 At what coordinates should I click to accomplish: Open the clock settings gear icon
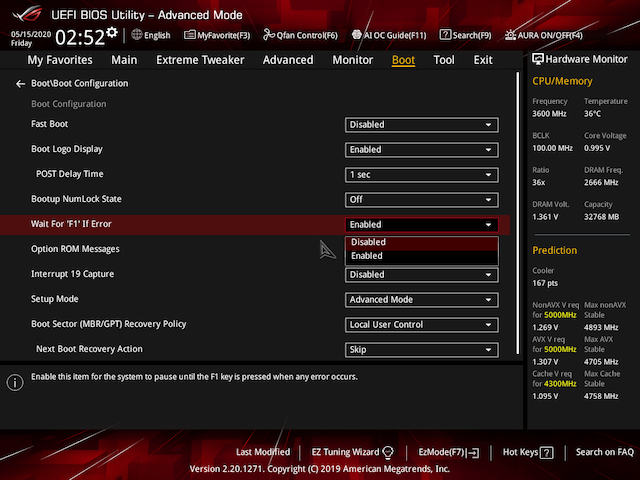pos(112,32)
